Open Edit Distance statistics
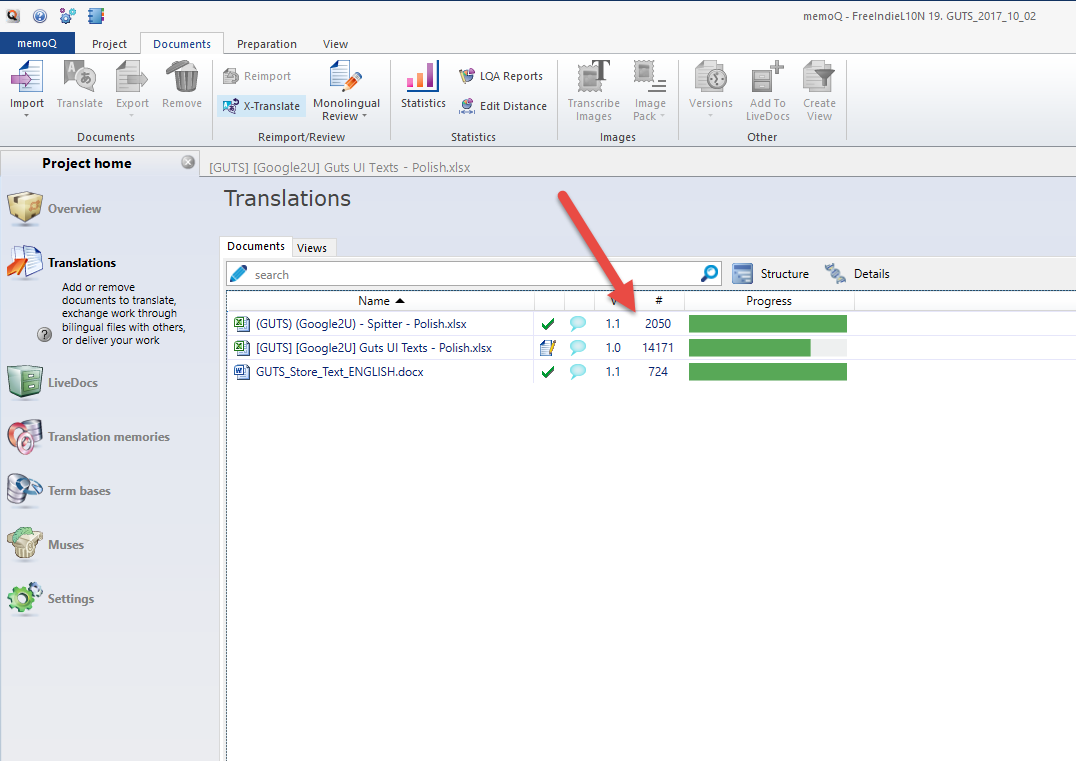The width and height of the screenshot is (1076, 761). [503, 106]
